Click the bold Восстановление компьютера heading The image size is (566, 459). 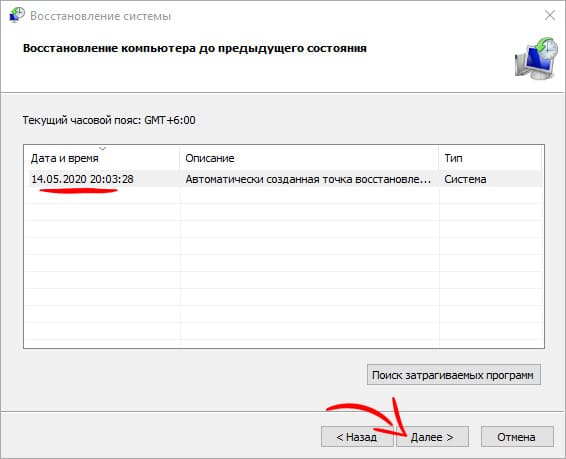click(x=195, y=48)
